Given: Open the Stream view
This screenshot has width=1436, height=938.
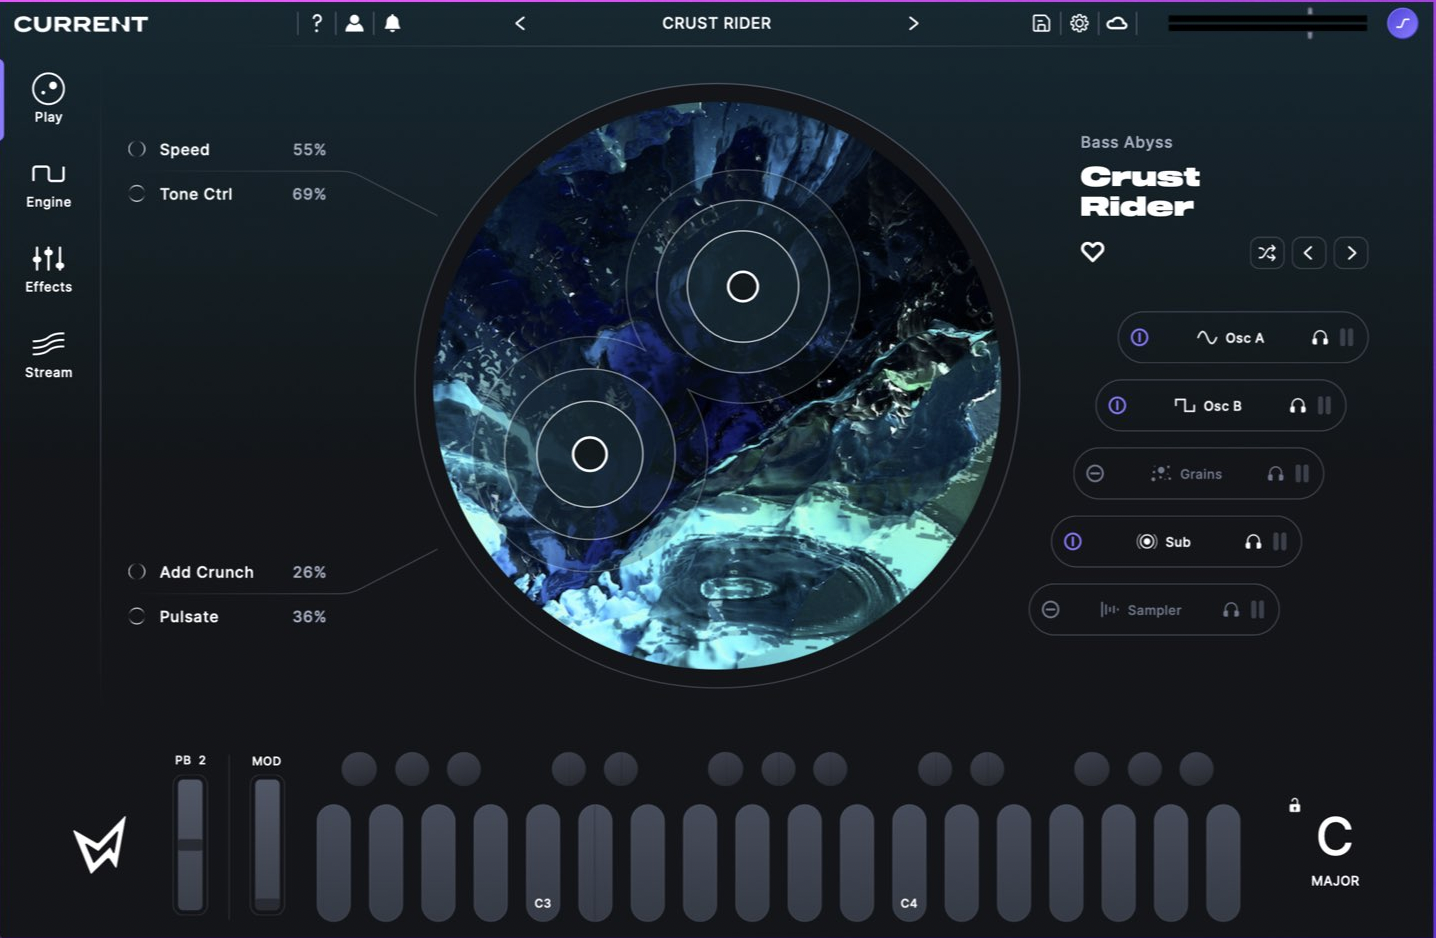Looking at the screenshot, I should click(x=47, y=355).
